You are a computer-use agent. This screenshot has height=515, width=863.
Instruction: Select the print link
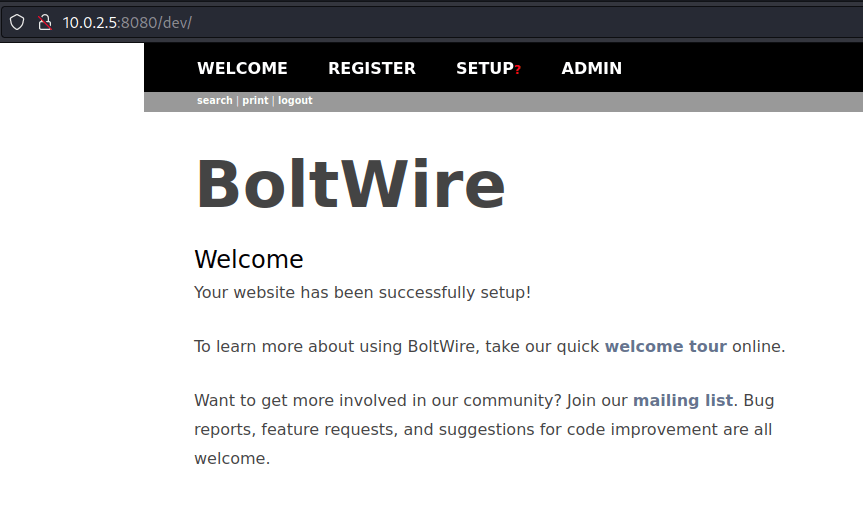(x=255, y=101)
